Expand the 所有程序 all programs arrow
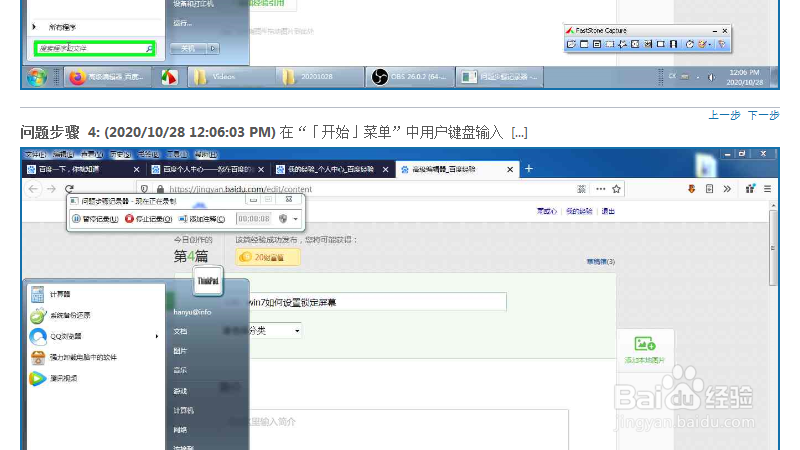Screen dimensions: 800x450 coord(34,27)
